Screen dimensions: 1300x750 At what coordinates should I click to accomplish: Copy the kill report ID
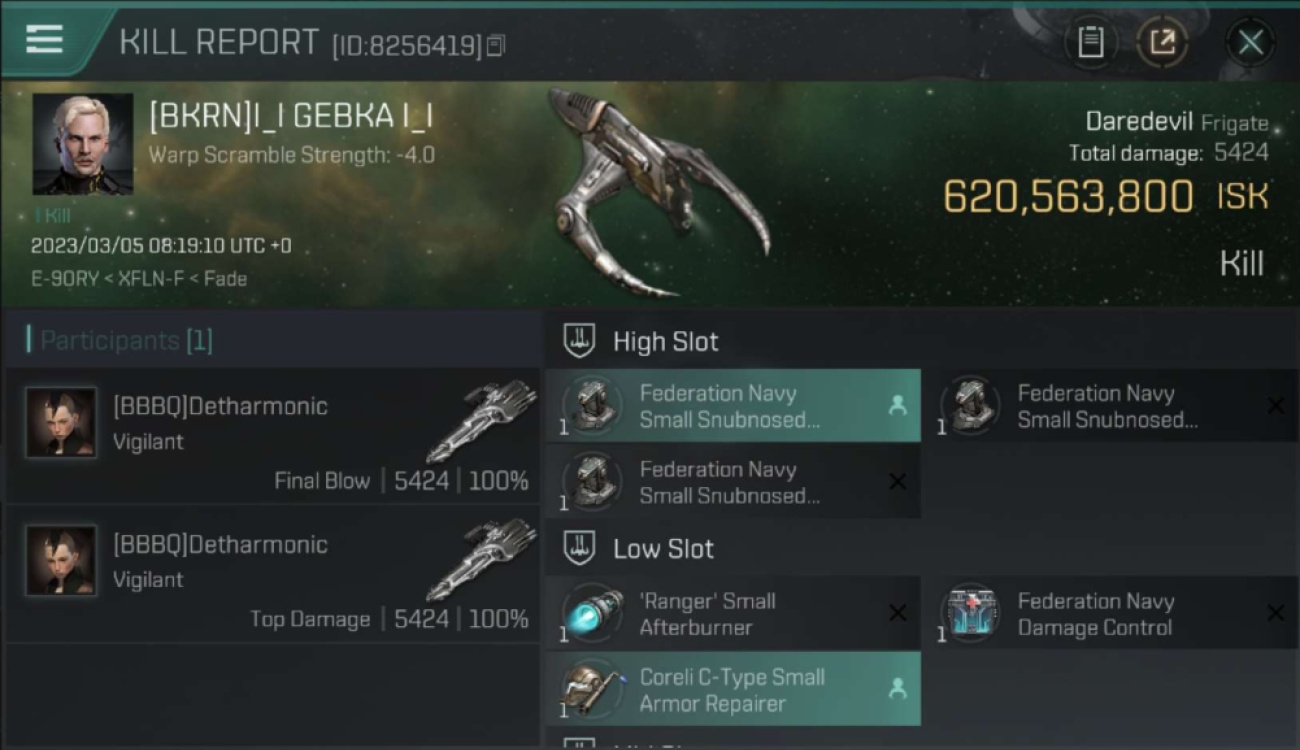coord(496,46)
